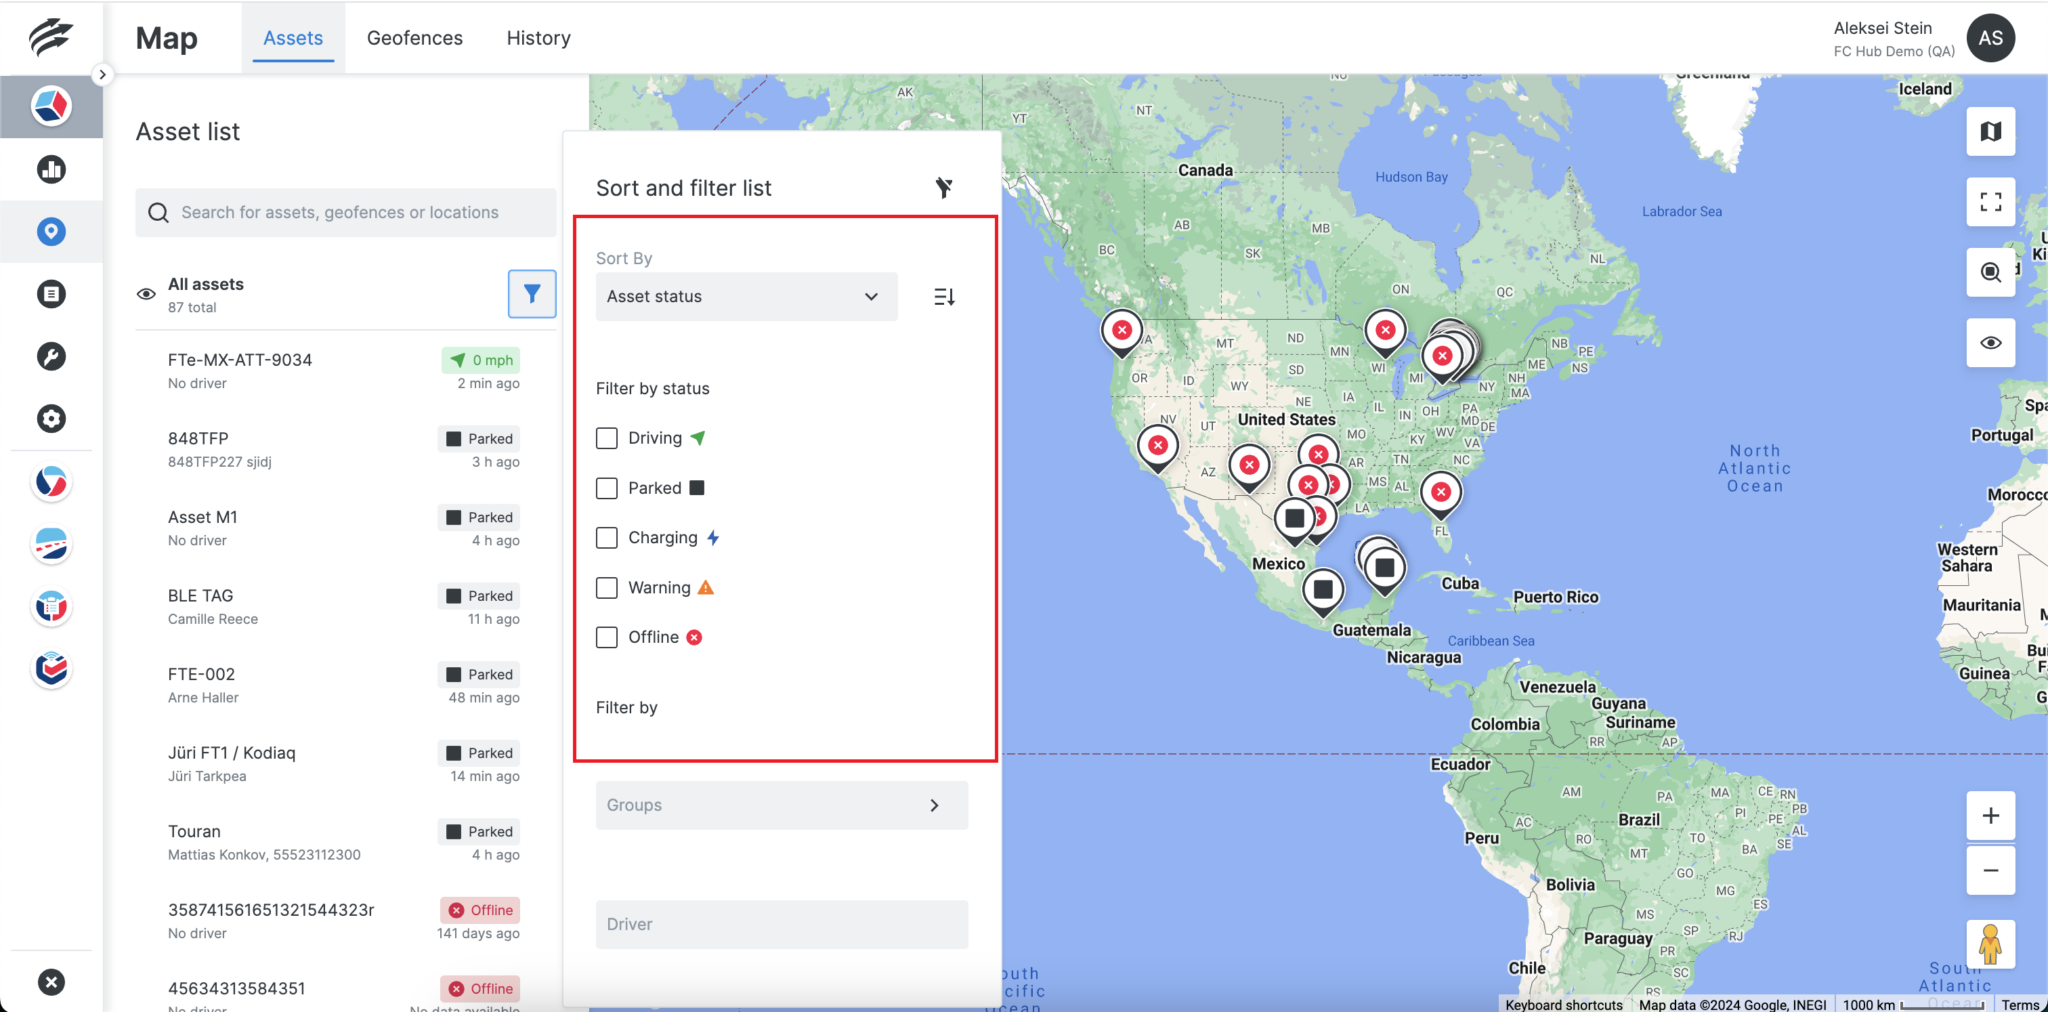This screenshot has height=1012, width=2048.
Task: Enable the Offline status filter
Action: pos(606,637)
